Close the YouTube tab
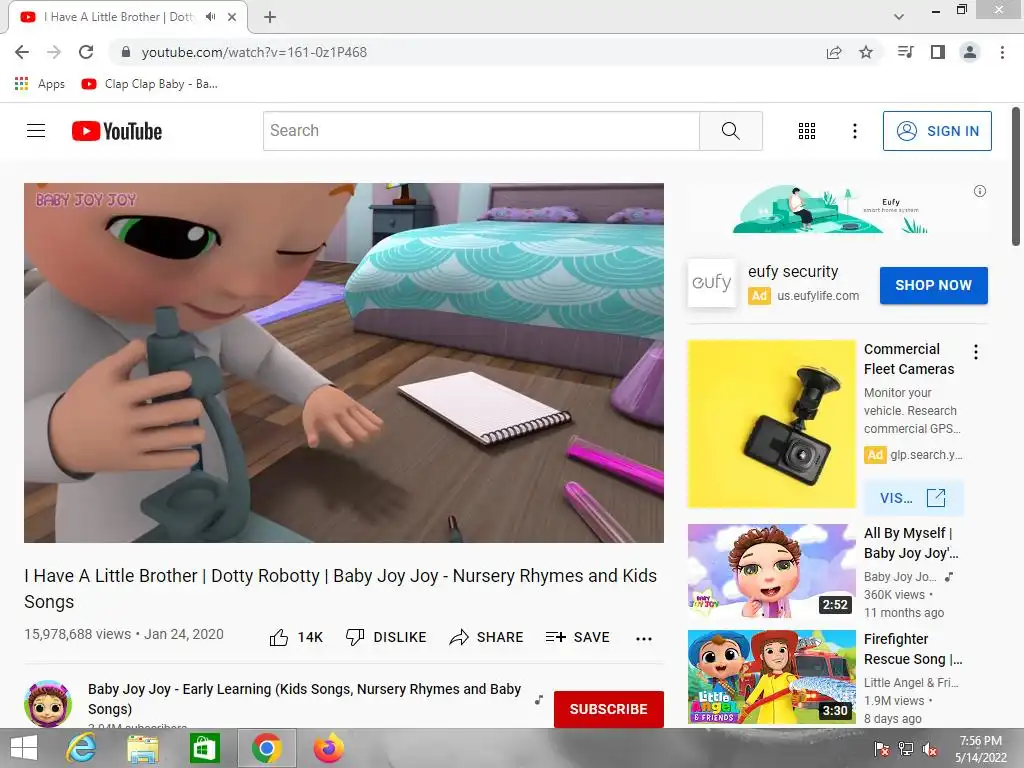The height and width of the screenshot is (768, 1024). 232,17
